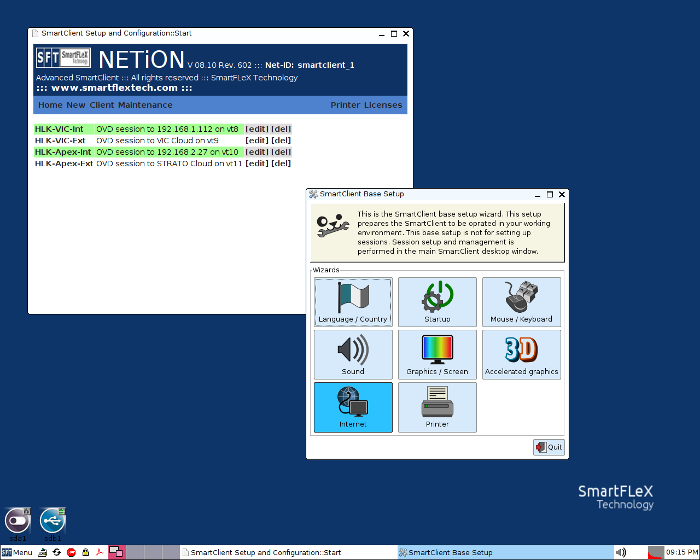Screen dimensions: 700x560
Task: Open the Mouse / Keyboard wizard
Action: point(521,301)
